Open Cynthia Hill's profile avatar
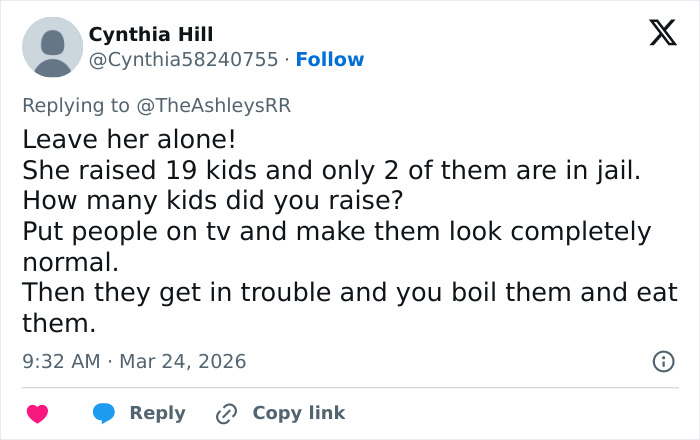 pos(52,47)
